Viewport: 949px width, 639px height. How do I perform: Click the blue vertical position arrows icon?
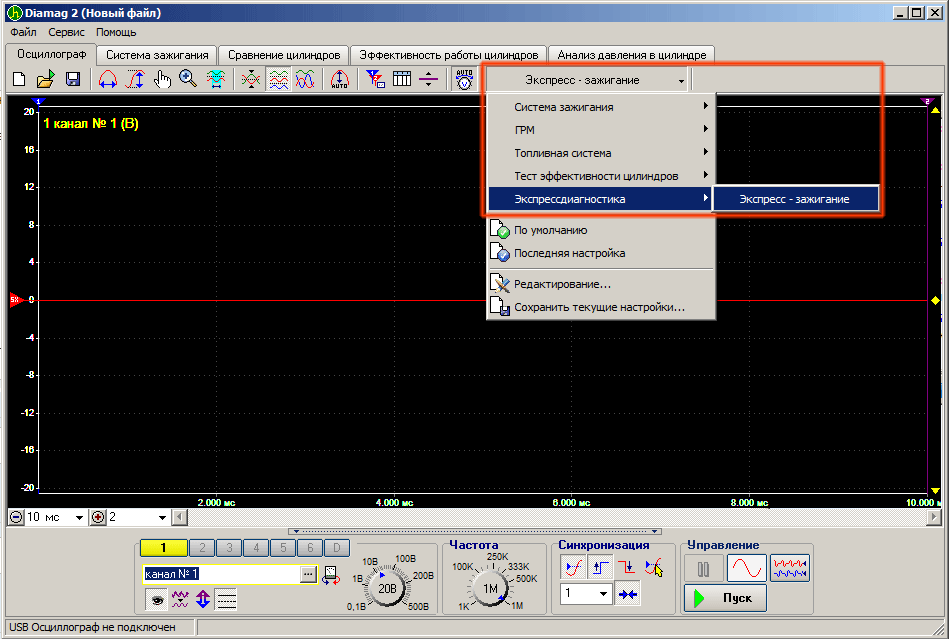click(x=203, y=600)
